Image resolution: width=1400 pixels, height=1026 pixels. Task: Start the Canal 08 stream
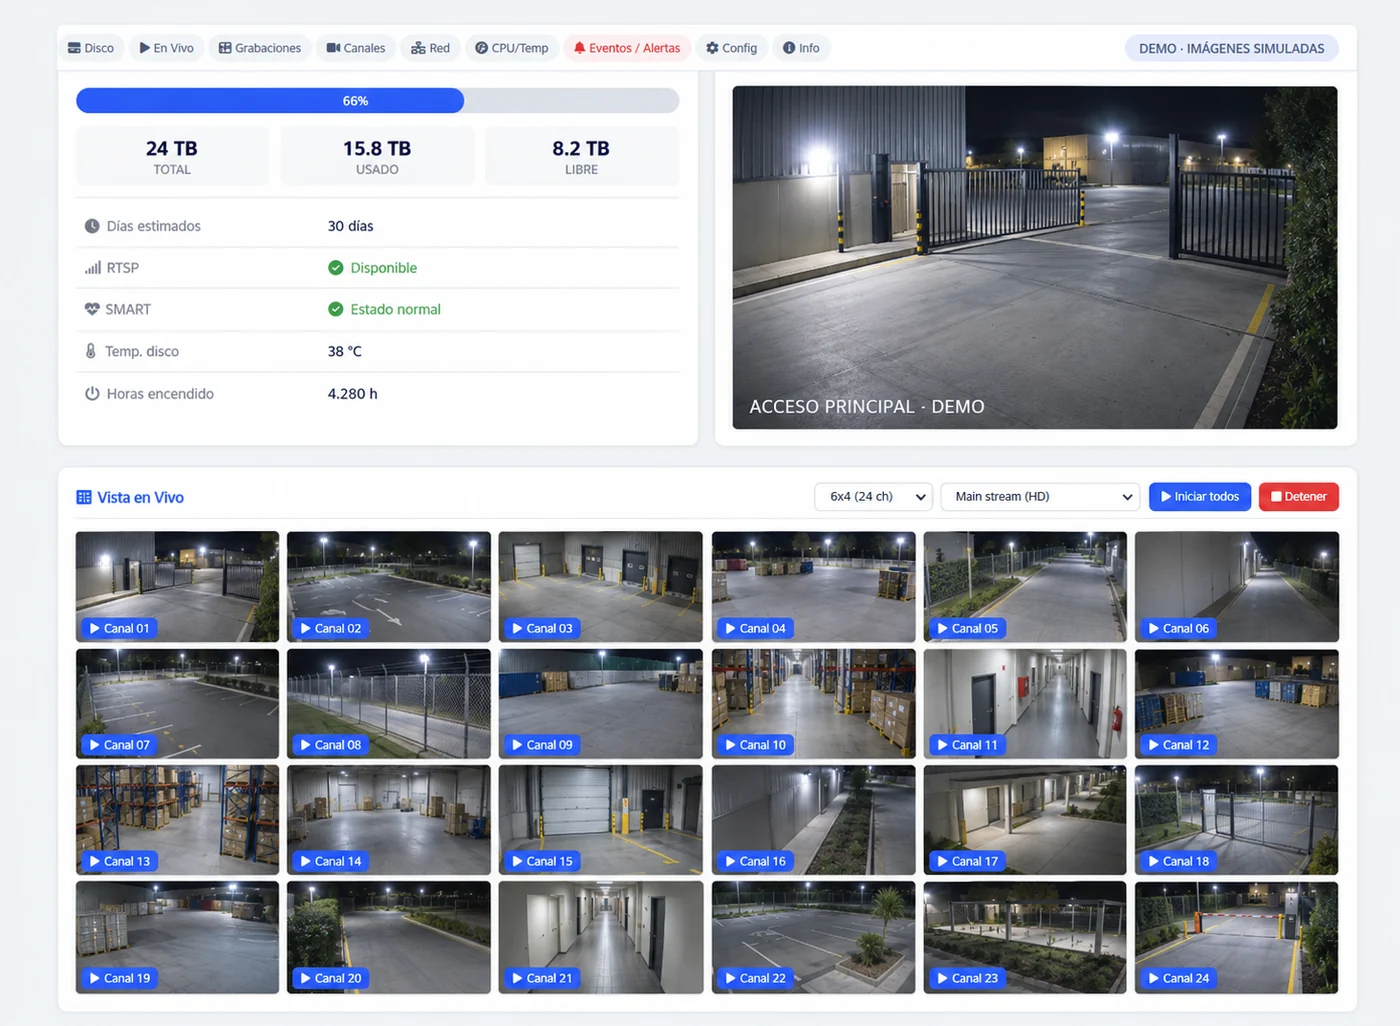point(330,745)
